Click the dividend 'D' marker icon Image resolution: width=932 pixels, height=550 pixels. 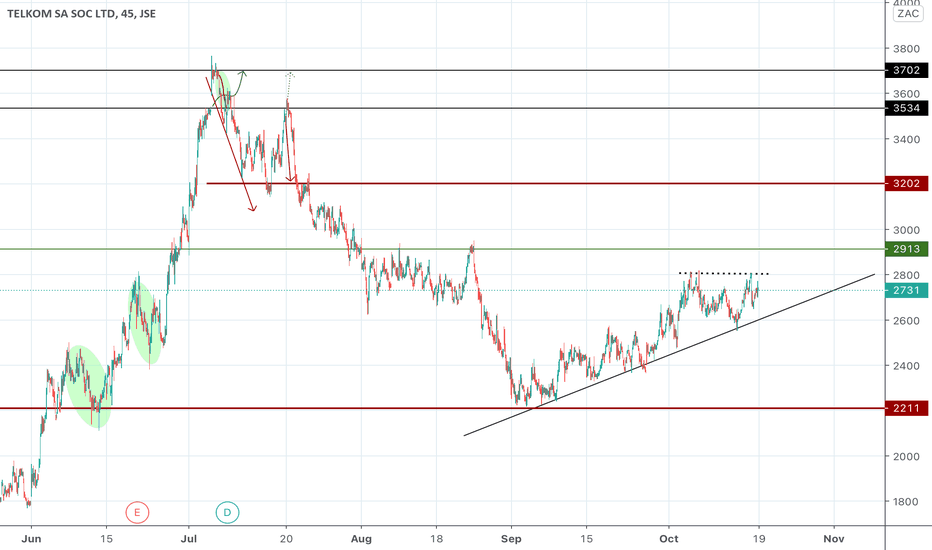tap(227, 513)
